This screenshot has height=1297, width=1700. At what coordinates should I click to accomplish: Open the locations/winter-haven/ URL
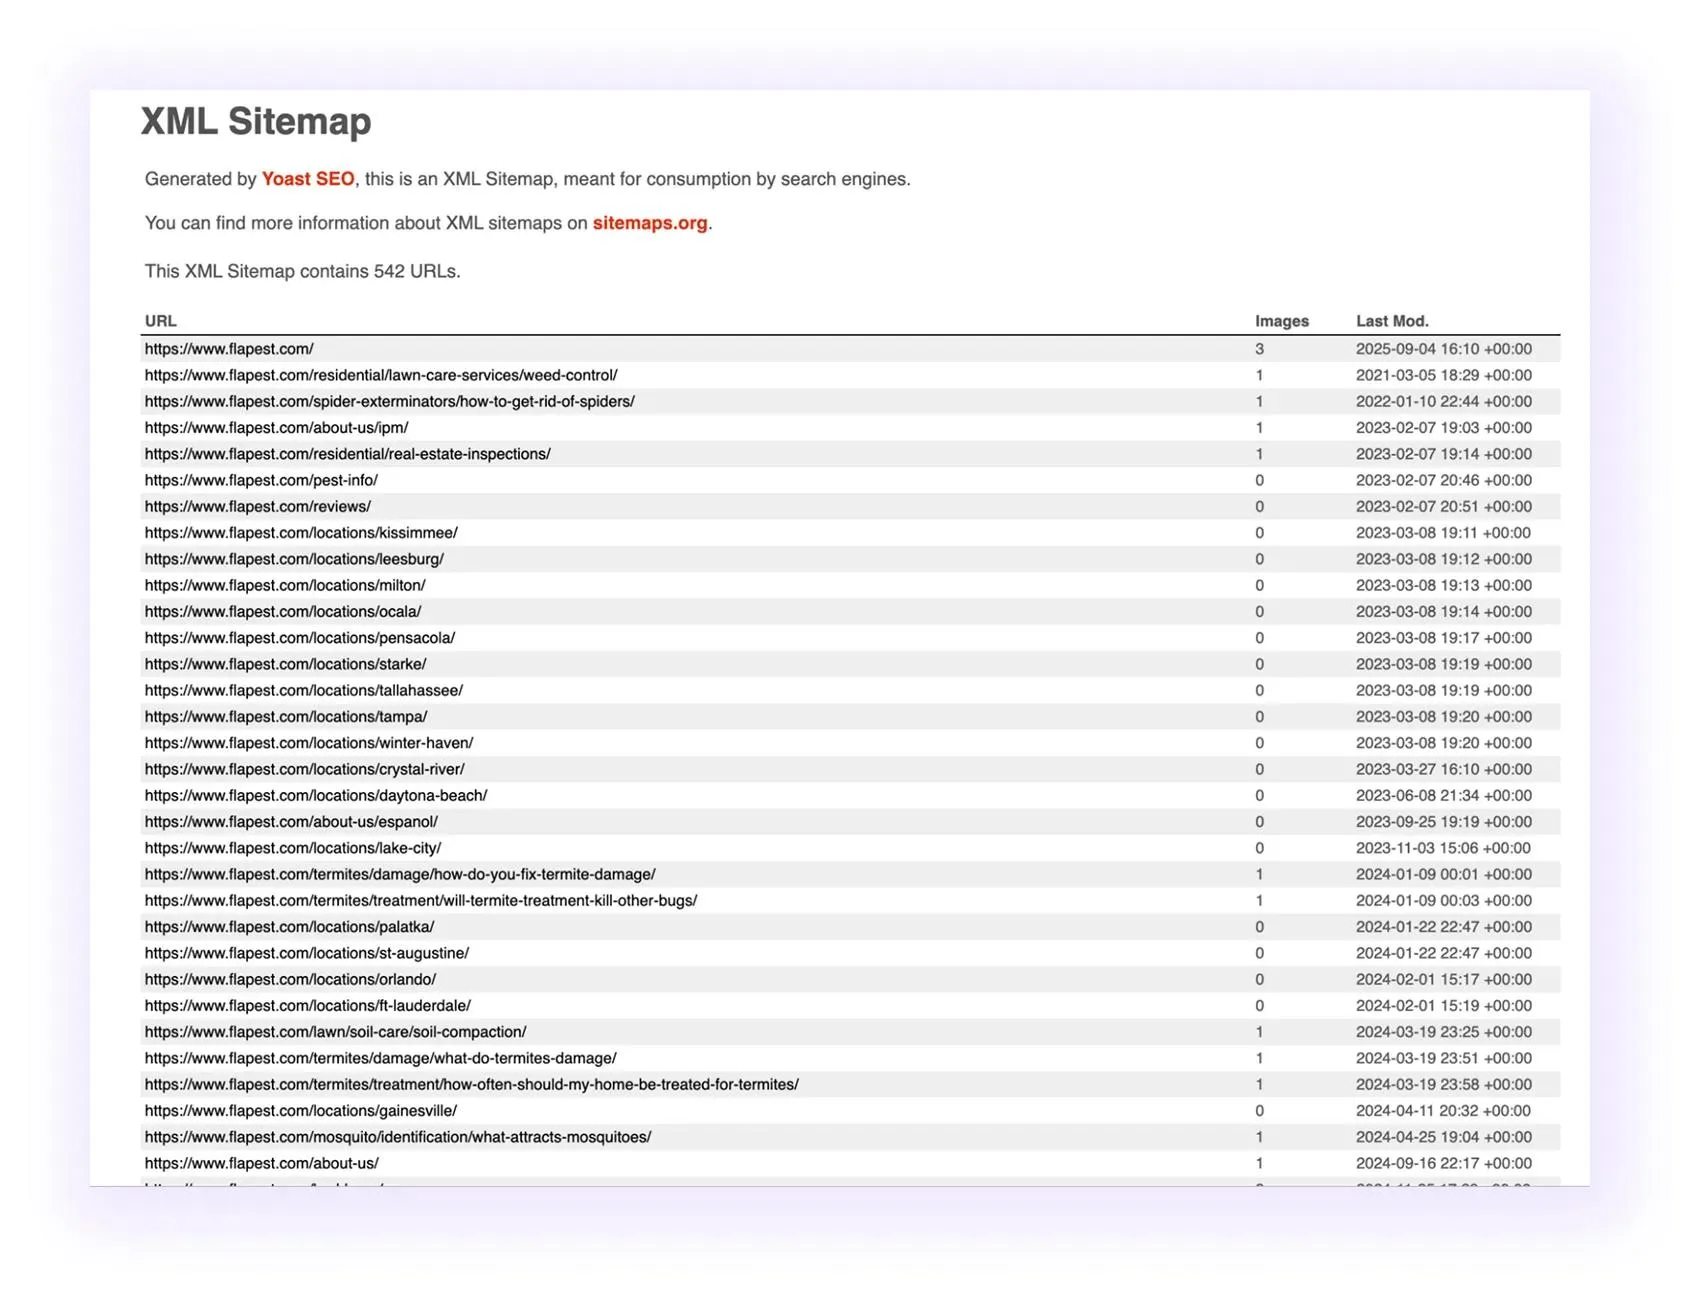309,743
